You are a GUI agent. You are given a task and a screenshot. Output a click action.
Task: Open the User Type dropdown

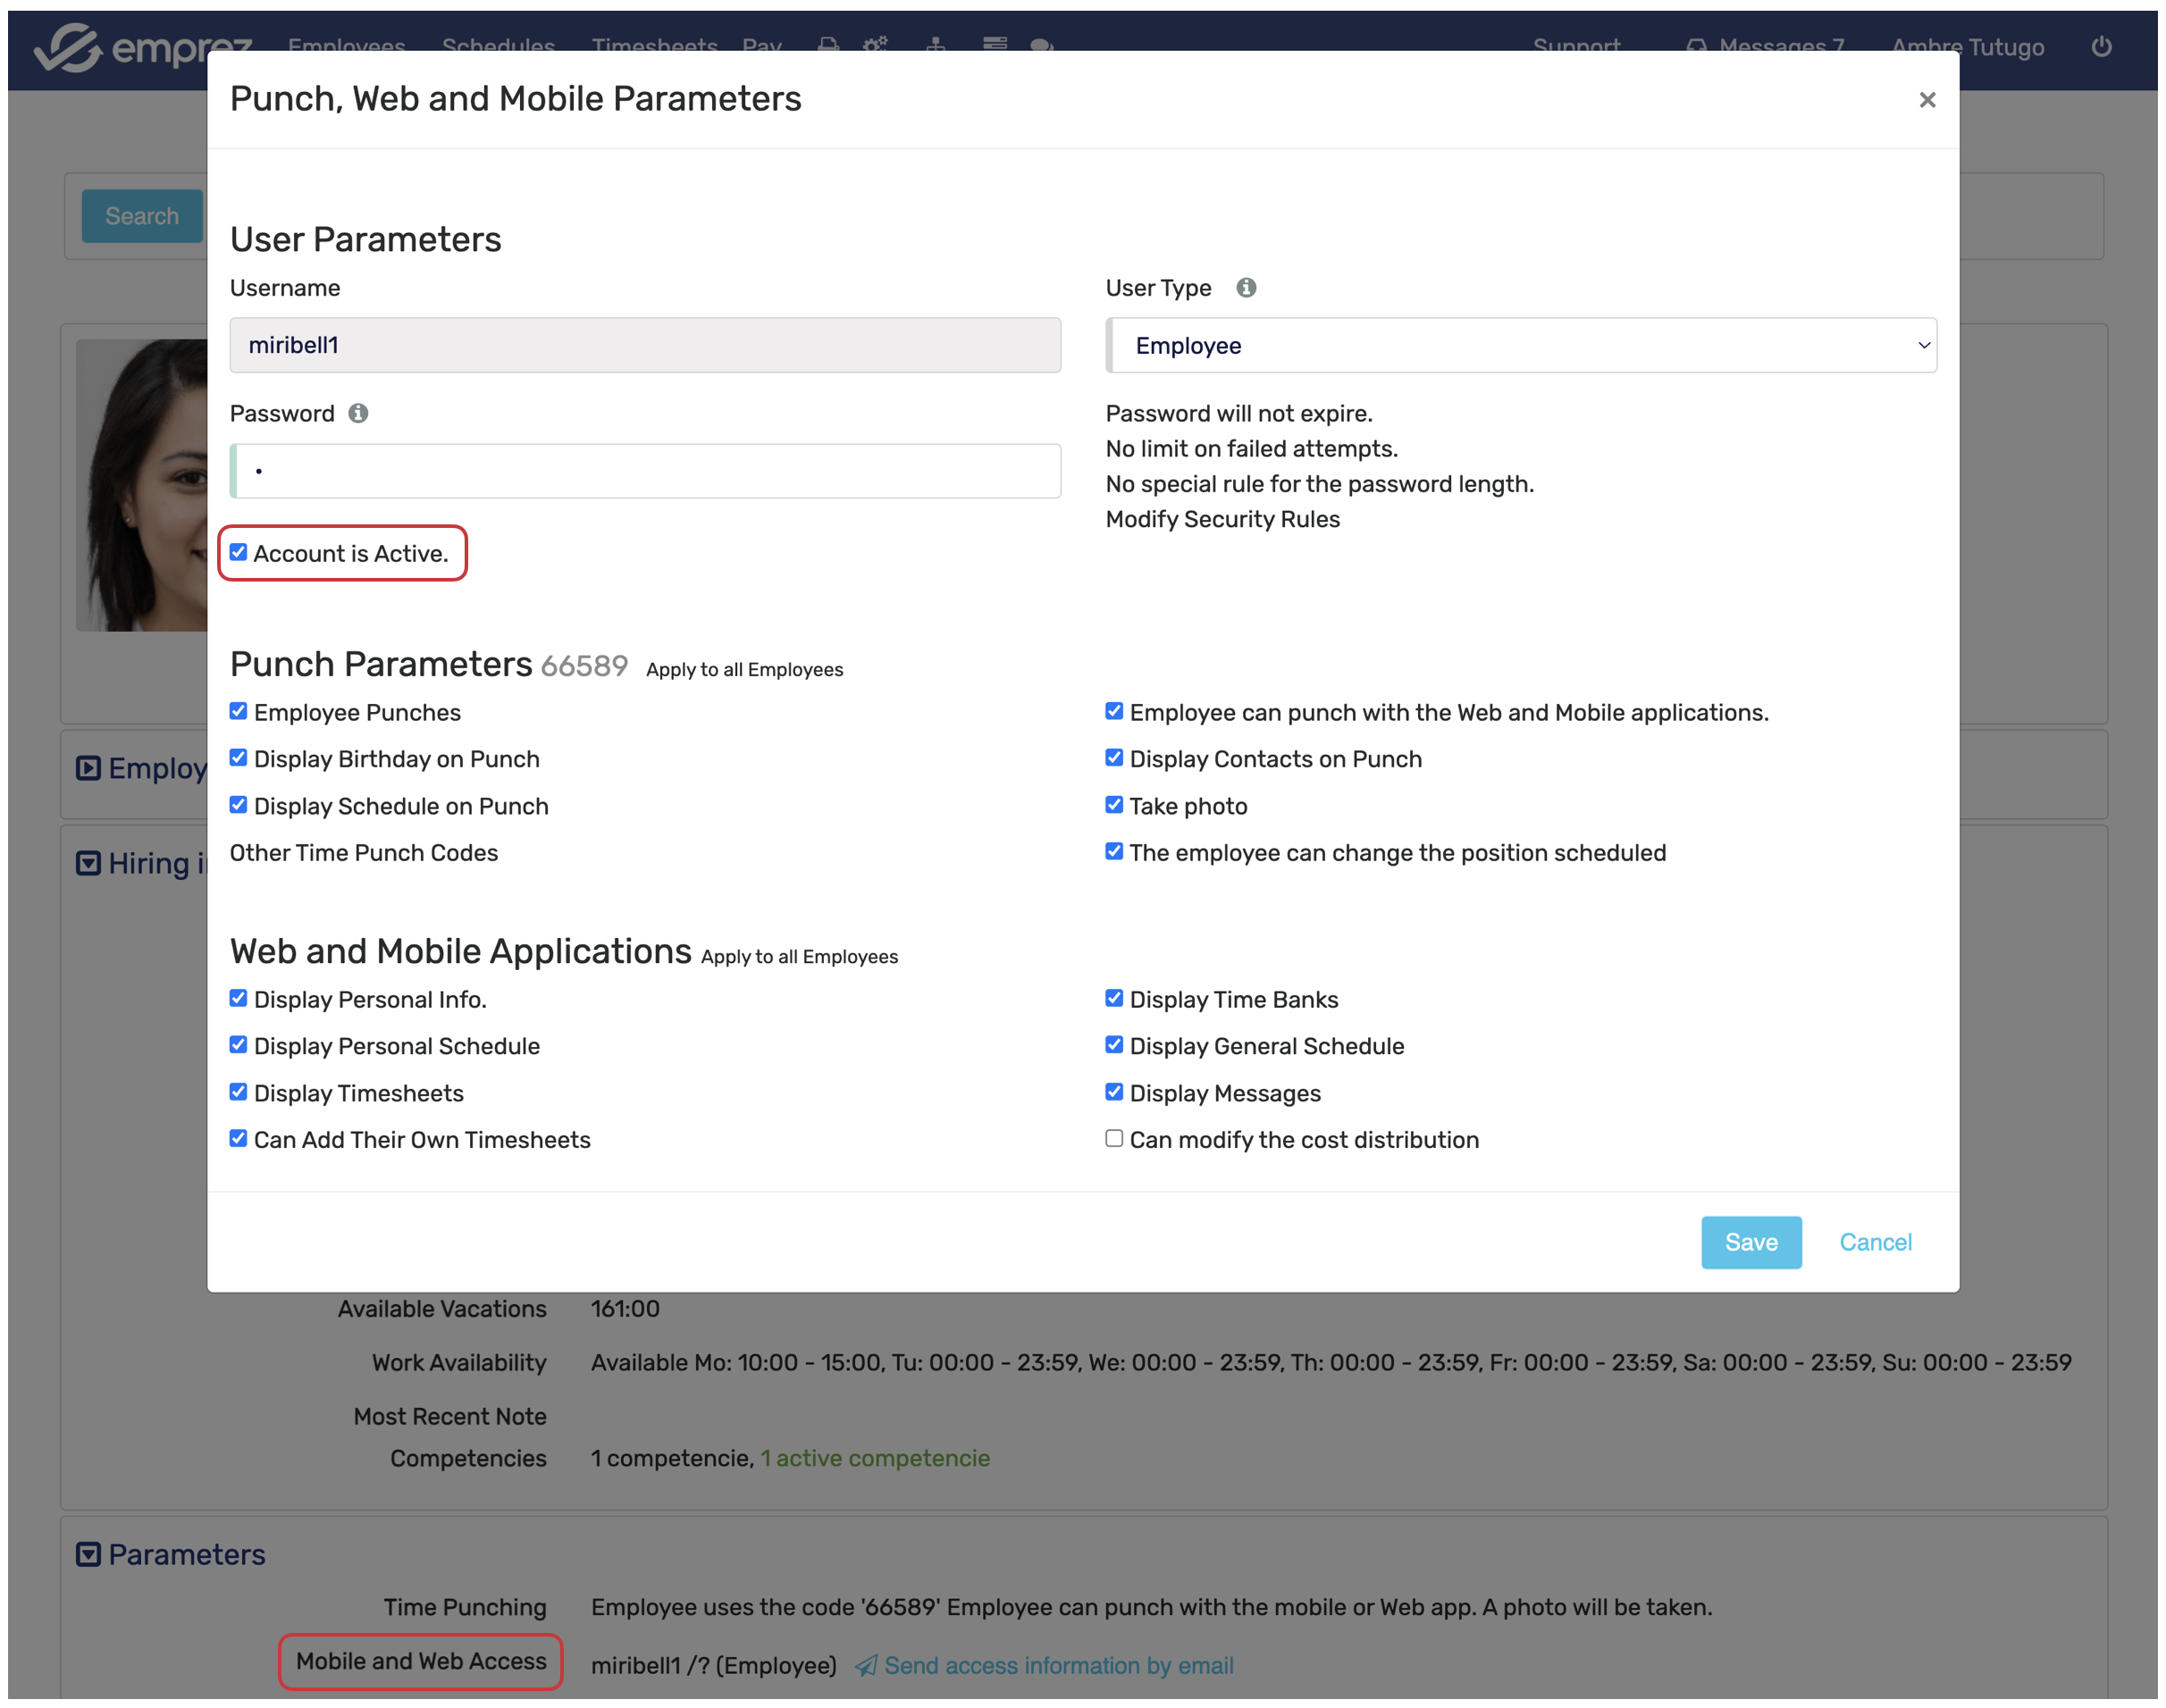[1520, 346]
